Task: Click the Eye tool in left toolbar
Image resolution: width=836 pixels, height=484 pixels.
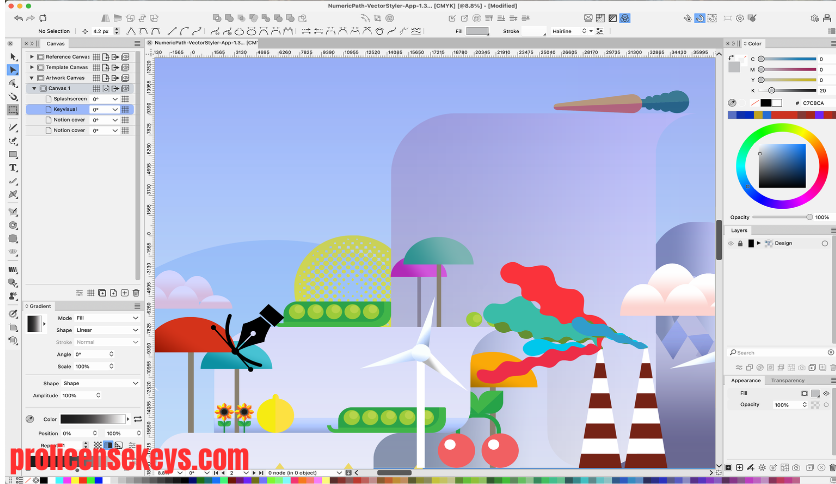Action: coord(13,252)
